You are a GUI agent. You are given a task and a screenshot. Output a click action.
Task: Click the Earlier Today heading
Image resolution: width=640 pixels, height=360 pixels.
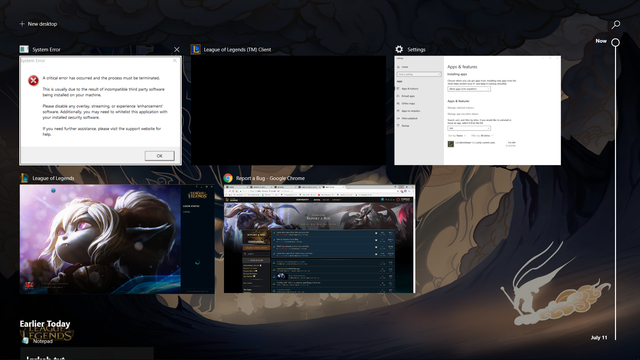[45, 324]
